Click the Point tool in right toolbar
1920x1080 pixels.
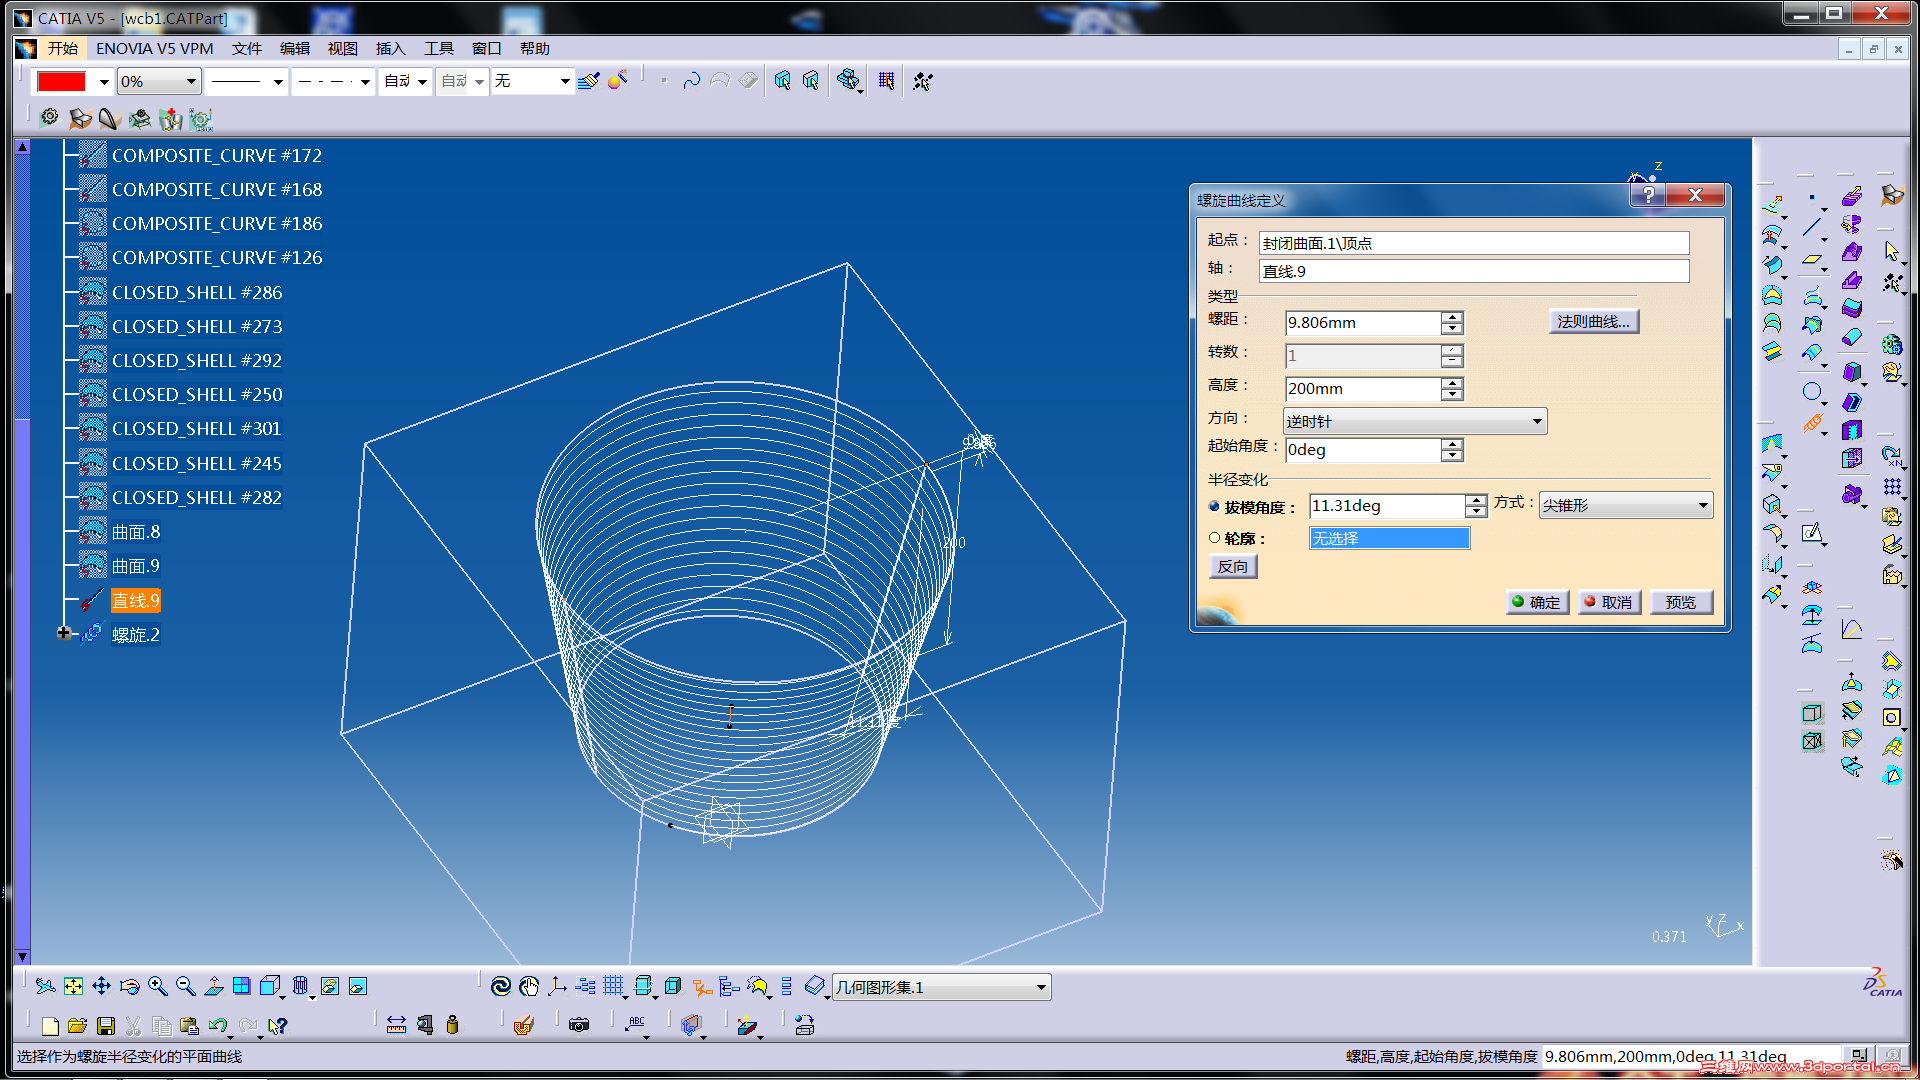pyautogui.click(x=1812, y=198)
